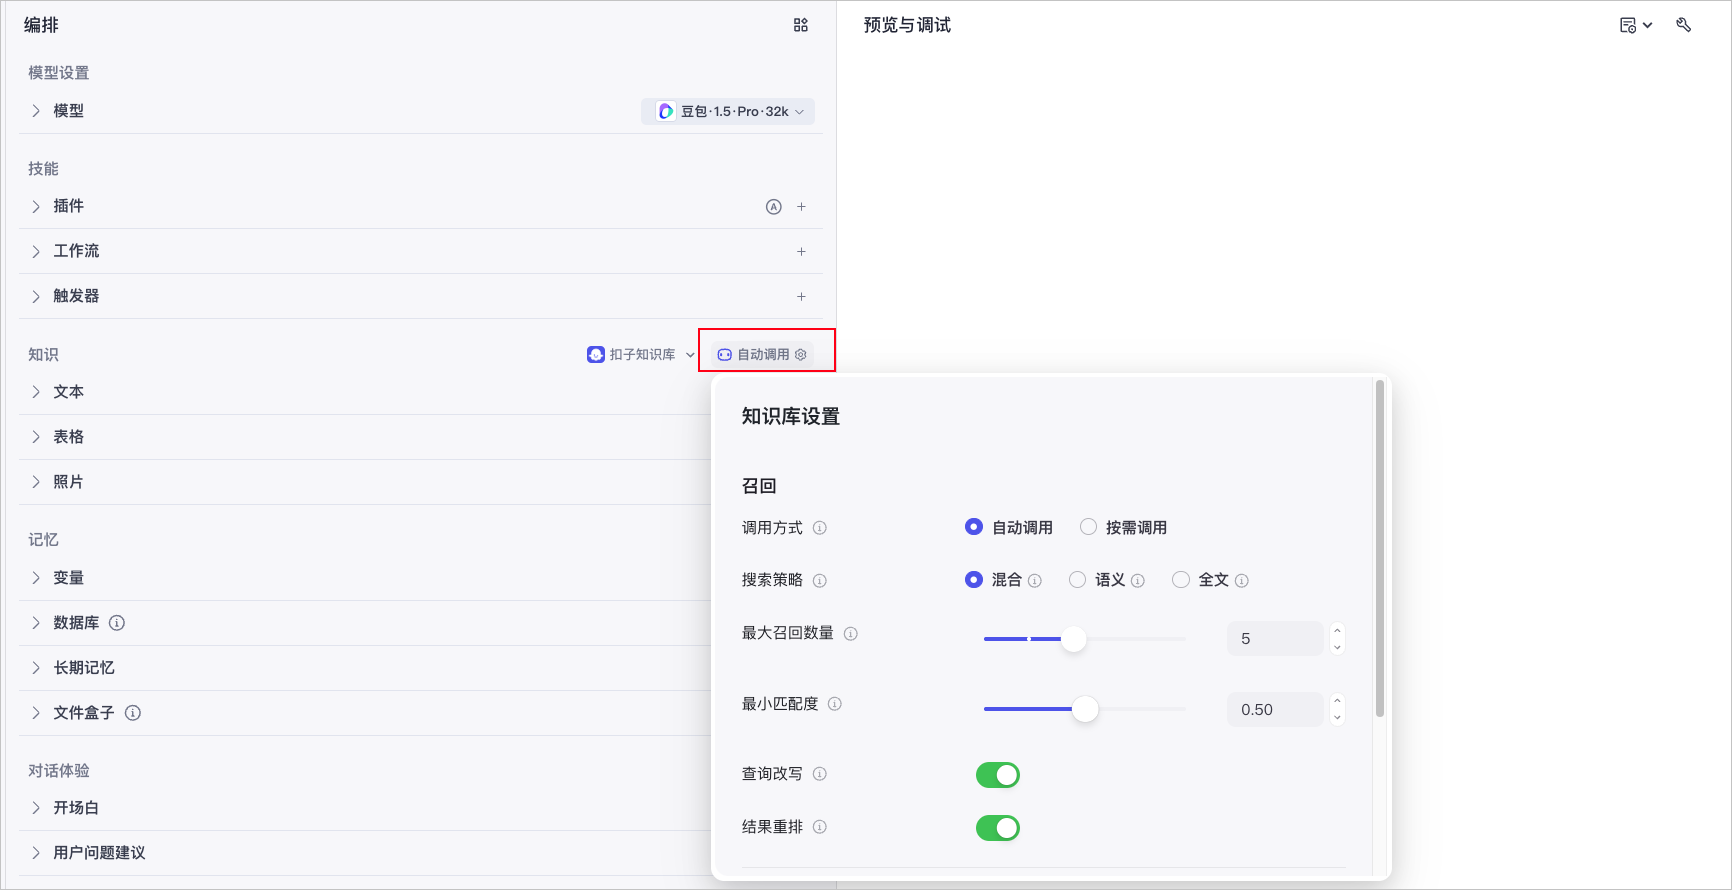
Task: Click the info icon beside 最大召回数量
Action: [x=851, y=634]
